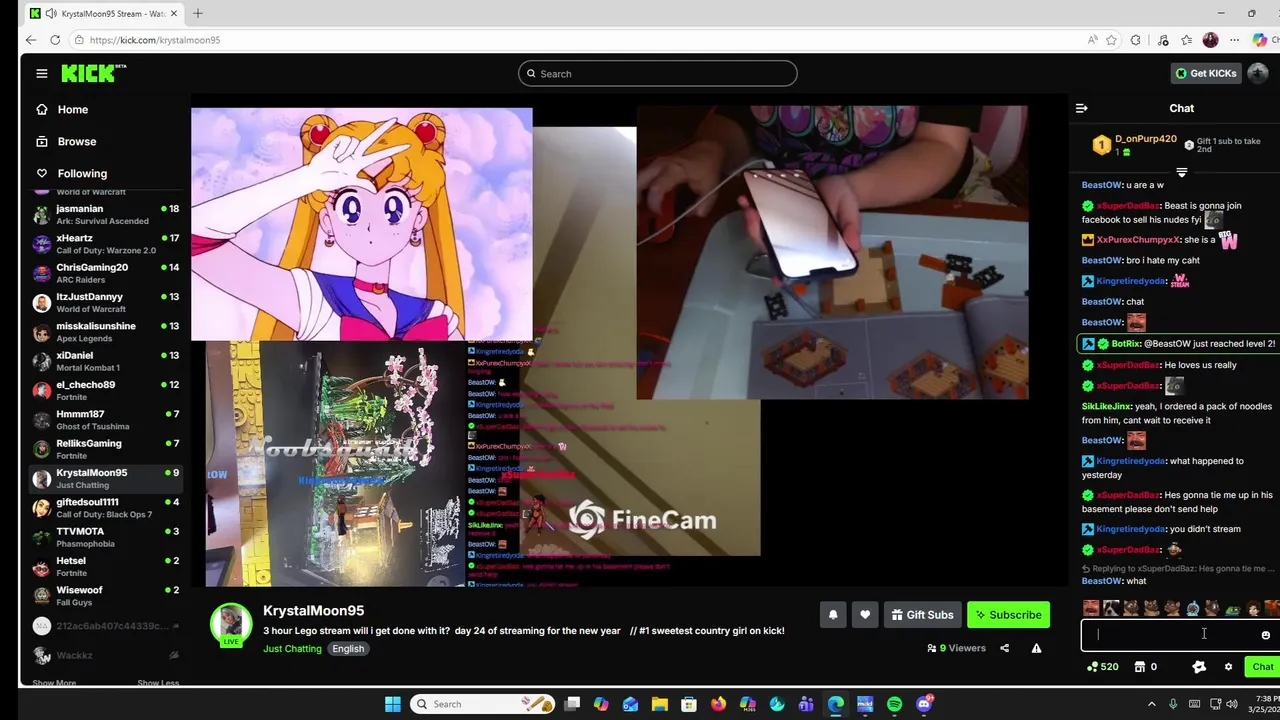
Task: Send message with the Chat button
Action: pyautogui.click(x=1262, y=667)
